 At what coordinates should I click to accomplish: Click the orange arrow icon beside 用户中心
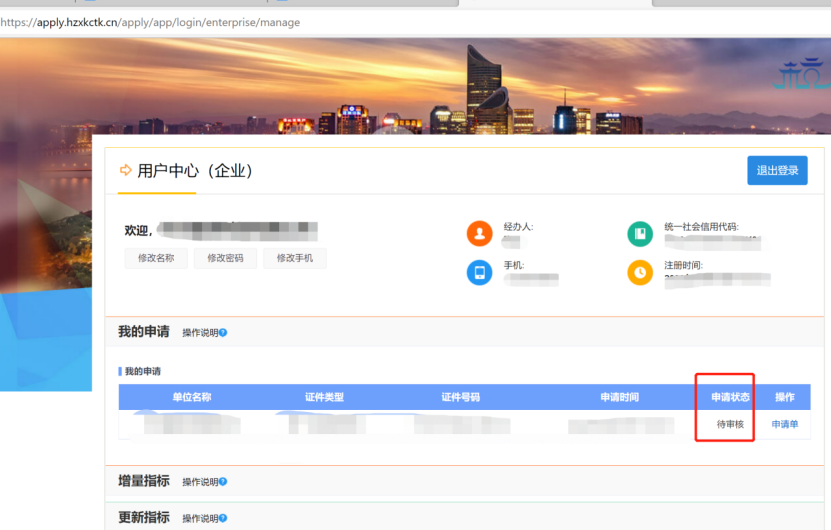tap(126, 171)
